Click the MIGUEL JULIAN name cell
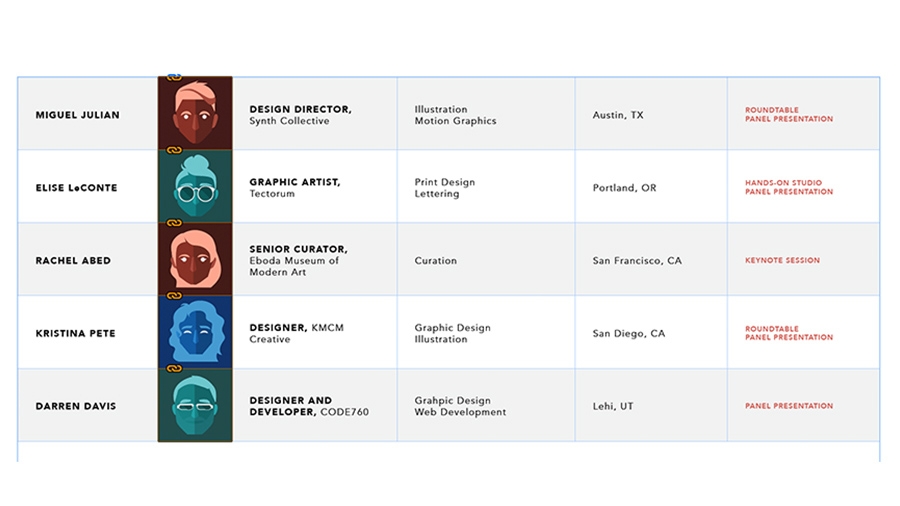The width and height of the screenshot is (900, 506). 77,115
